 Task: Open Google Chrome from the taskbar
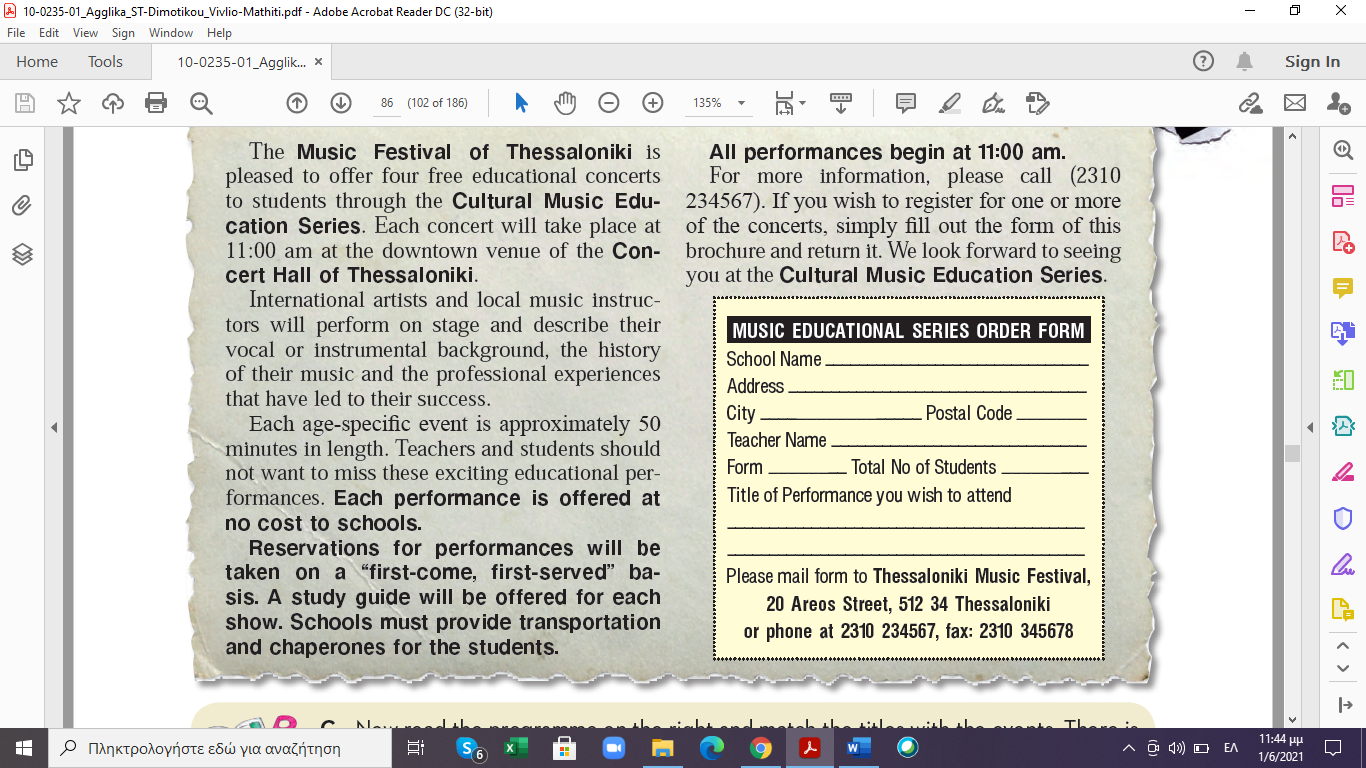761,748
